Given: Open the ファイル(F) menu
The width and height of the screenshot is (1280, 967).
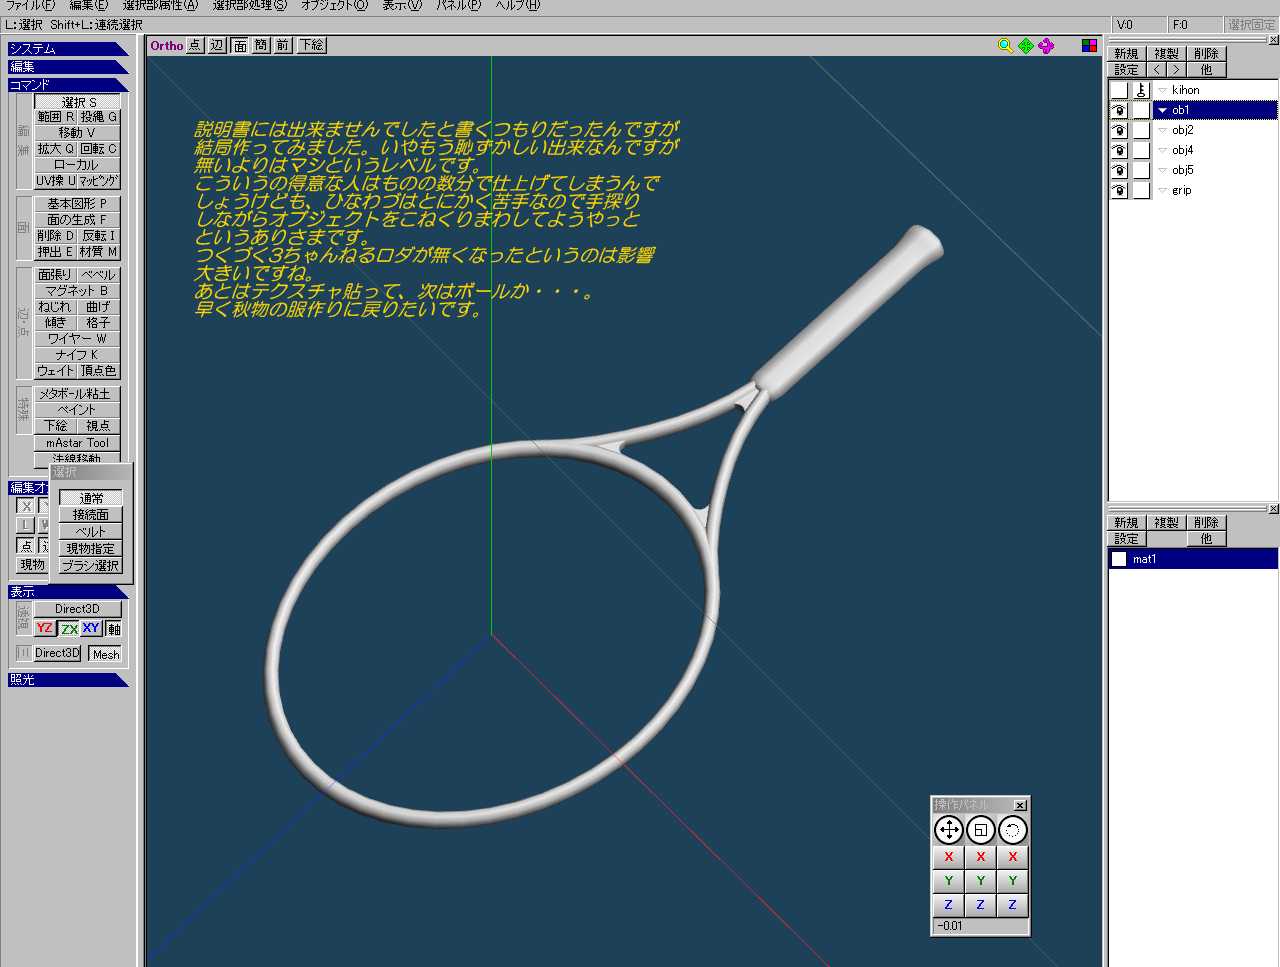Looking at the screenshot, I should point(30,5).
